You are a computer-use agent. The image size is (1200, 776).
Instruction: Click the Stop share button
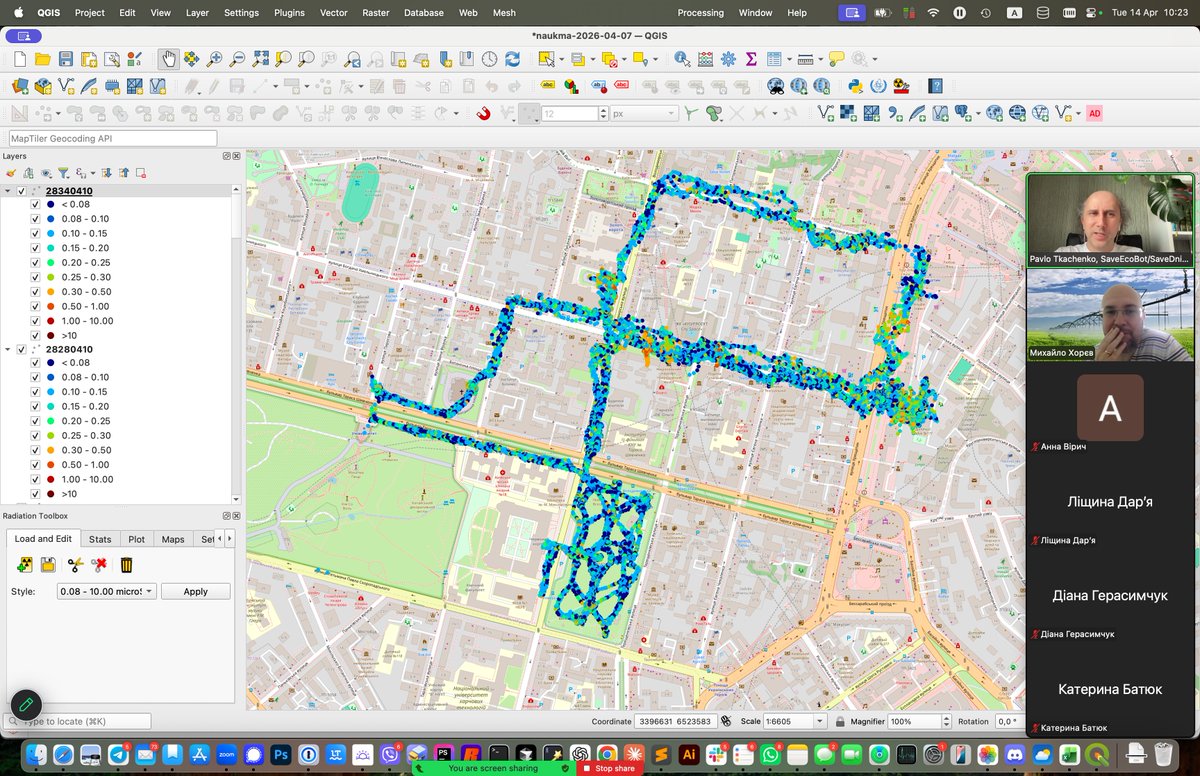[610, 768]
